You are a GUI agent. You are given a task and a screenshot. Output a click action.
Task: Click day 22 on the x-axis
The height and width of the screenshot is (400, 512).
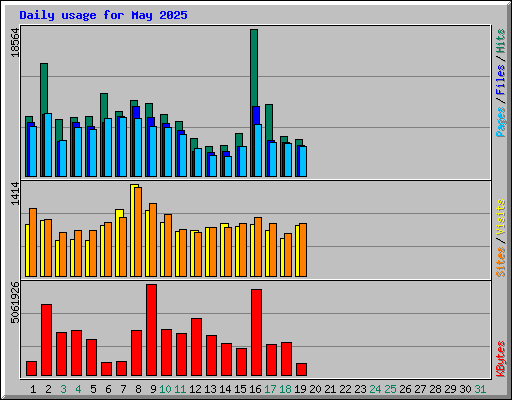[345, 389]
